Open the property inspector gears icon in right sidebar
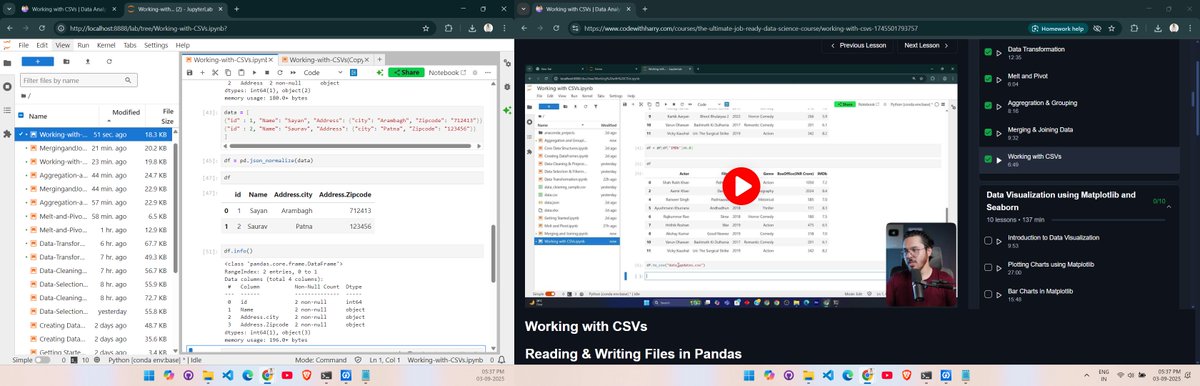1200x386 pixels. (508, 62)
